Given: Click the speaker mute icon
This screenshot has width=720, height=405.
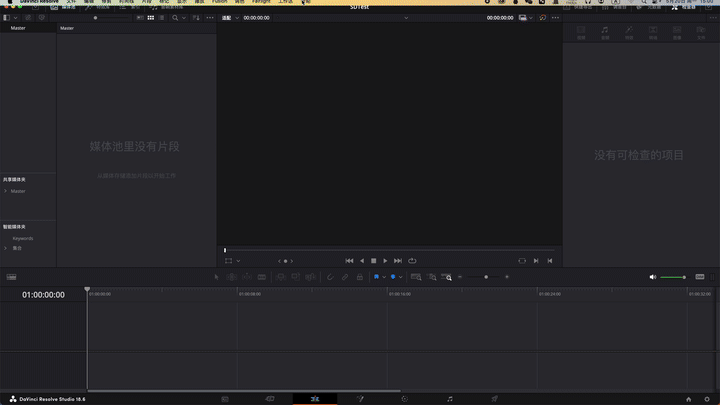Looking at the screenshot, I should [653, 276].
